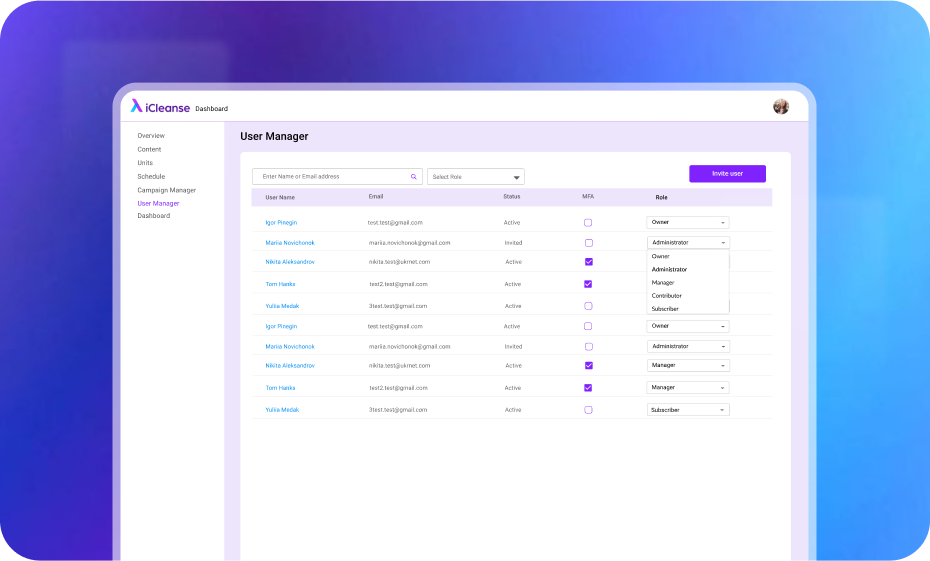Click the search magnifier icon
The width and height of the screenshot is (930, 561).
tap(413, 177)
